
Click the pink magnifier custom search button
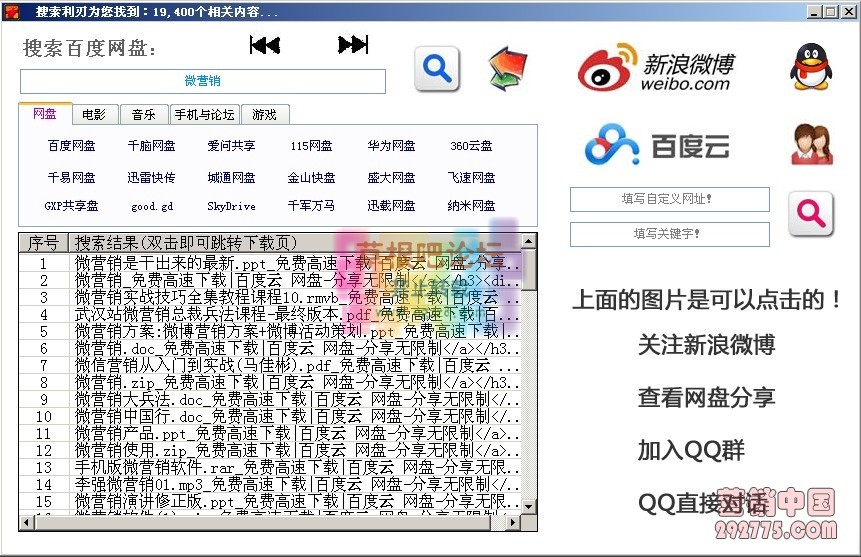811,214
